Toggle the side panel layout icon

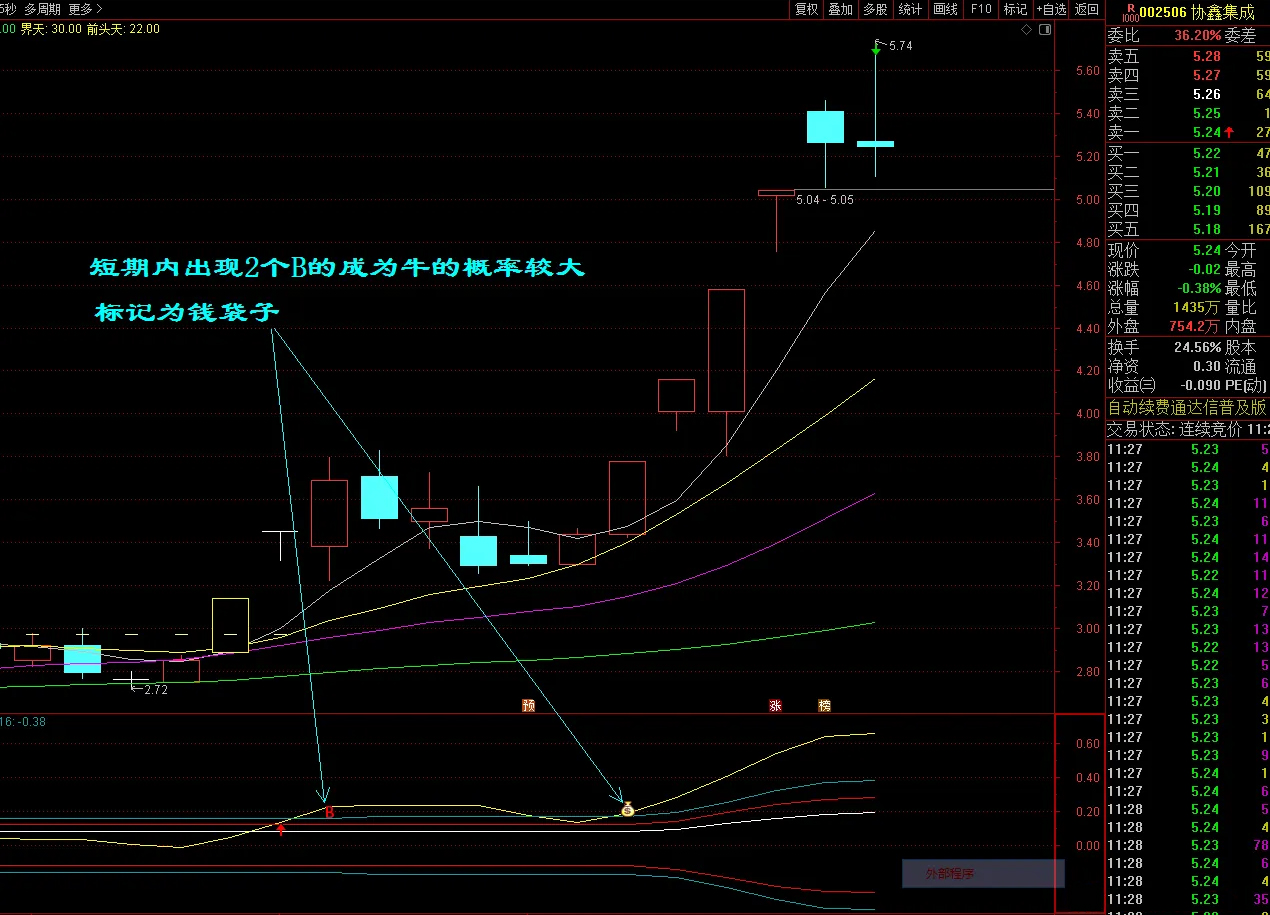(1045, 30)
